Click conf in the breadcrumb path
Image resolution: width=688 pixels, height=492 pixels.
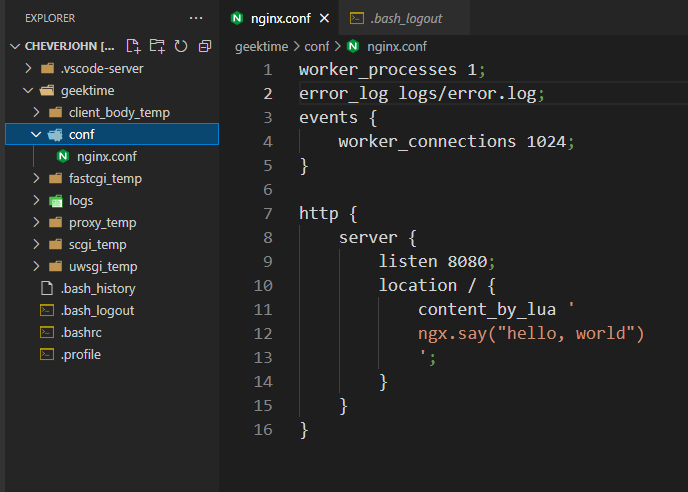[x=316, y=47]
